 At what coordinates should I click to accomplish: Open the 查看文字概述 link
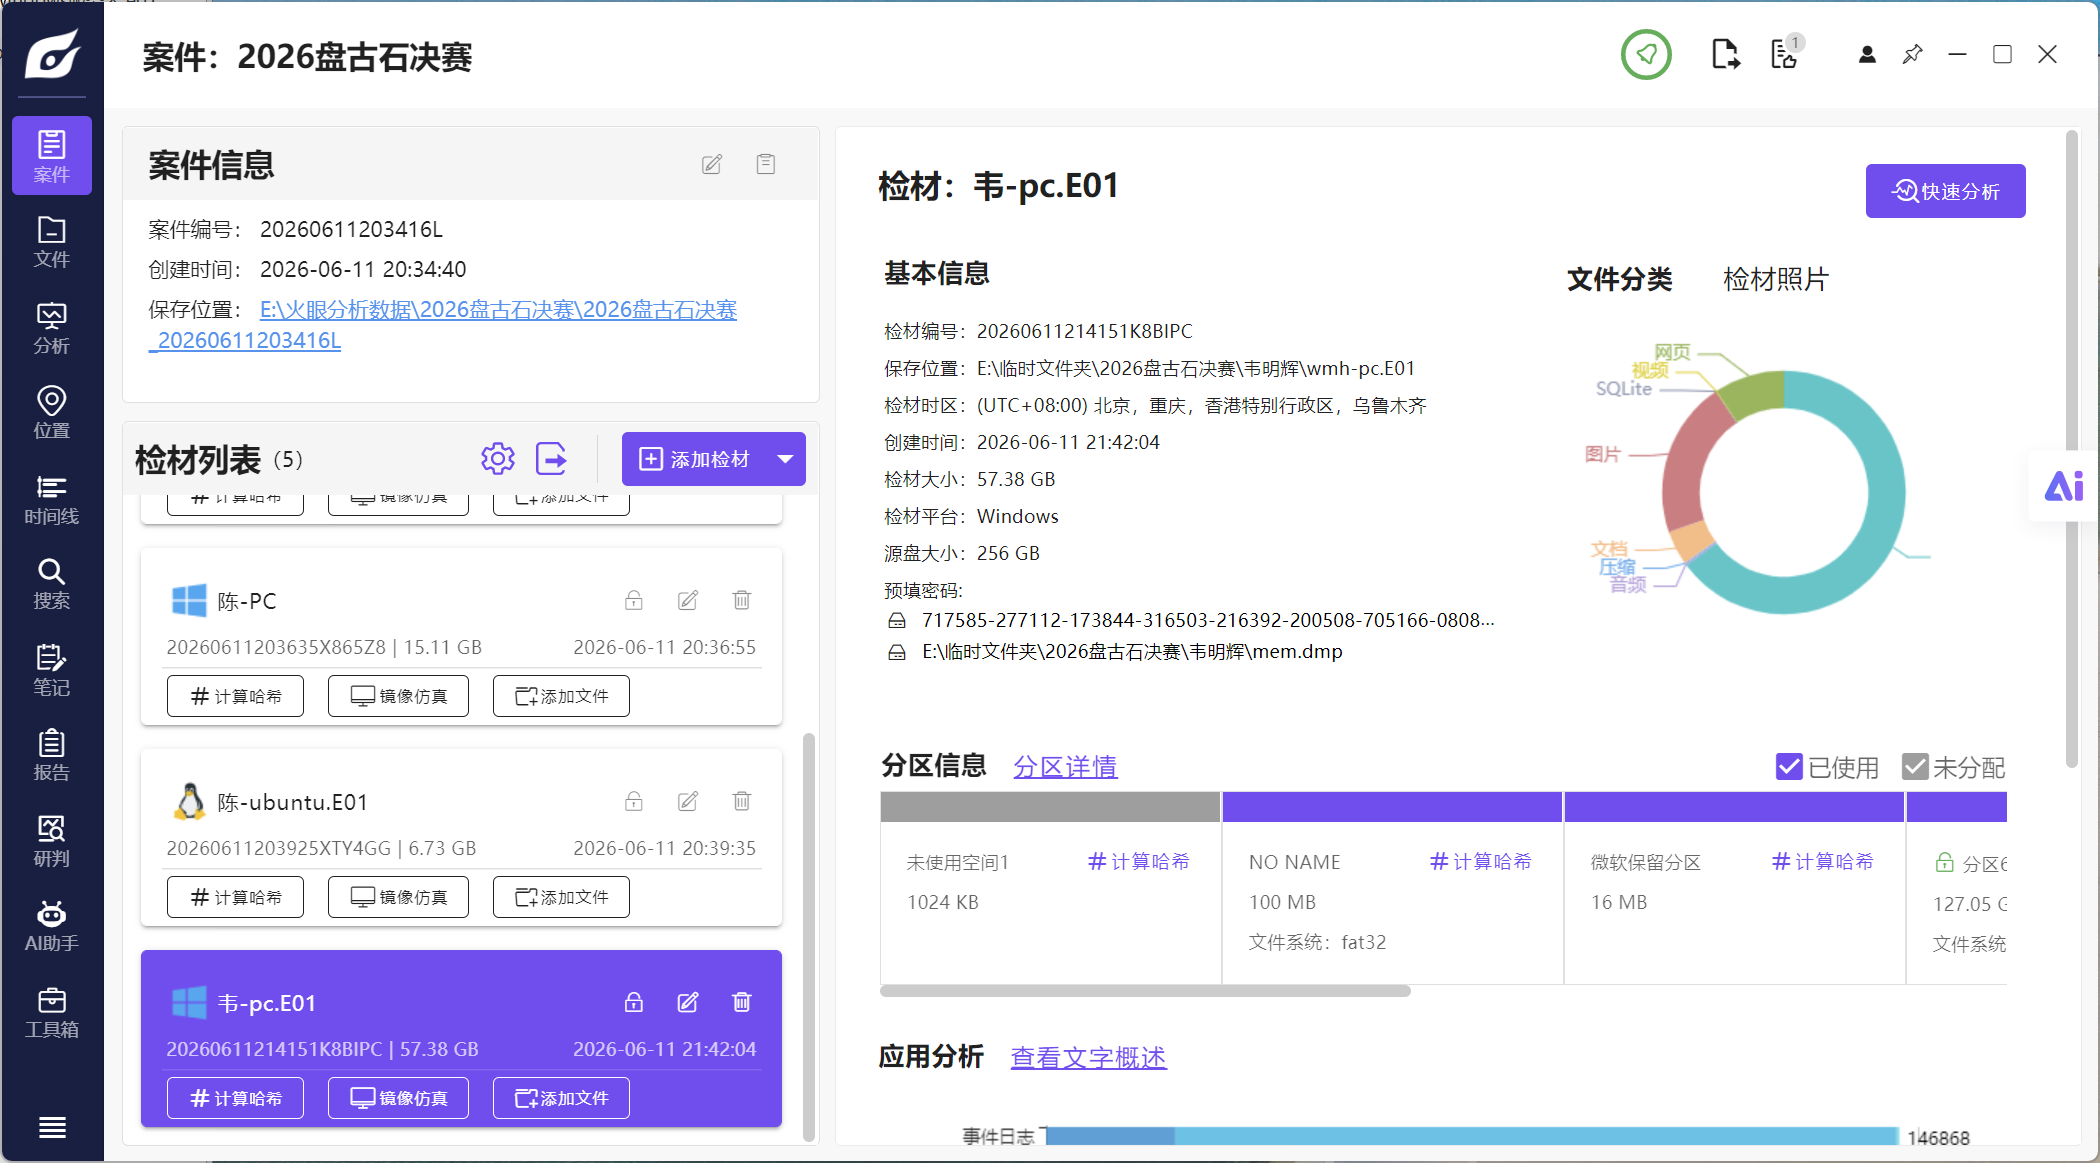click(x=1088, y=1058)
